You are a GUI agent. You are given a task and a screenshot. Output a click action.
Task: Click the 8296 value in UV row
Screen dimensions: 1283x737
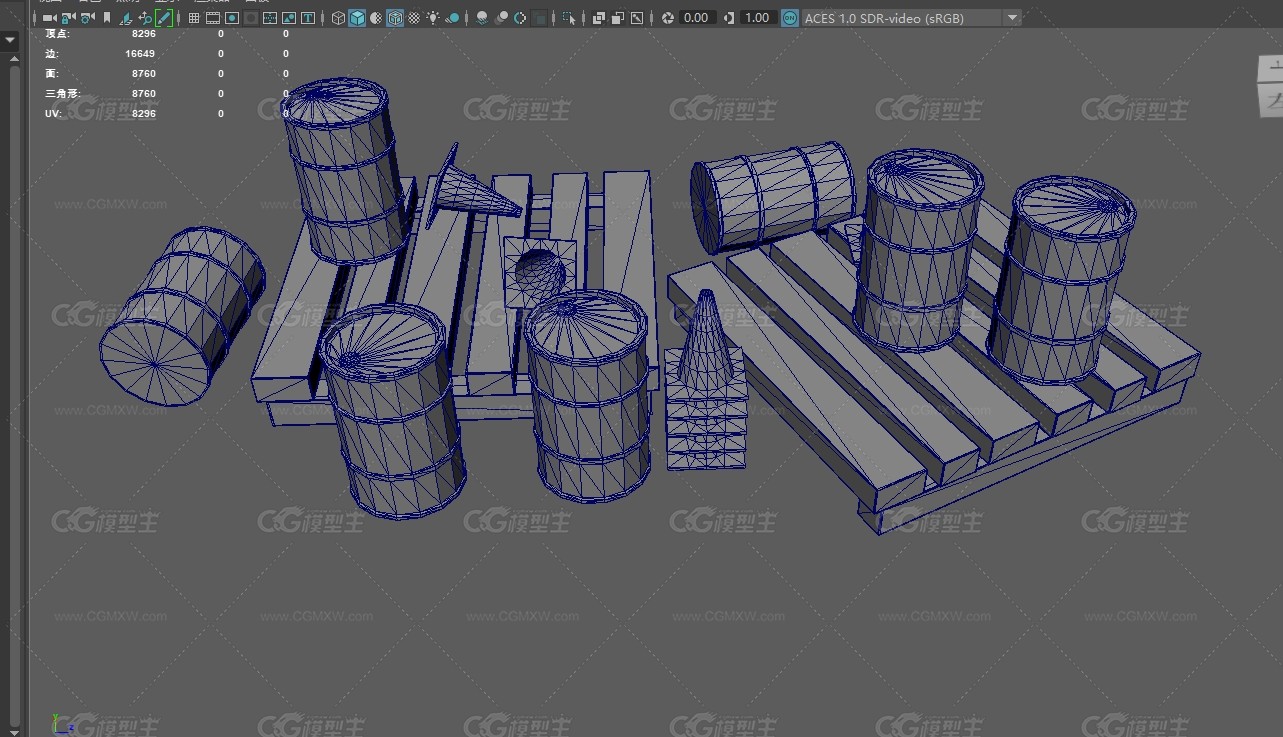coord(144,114)
